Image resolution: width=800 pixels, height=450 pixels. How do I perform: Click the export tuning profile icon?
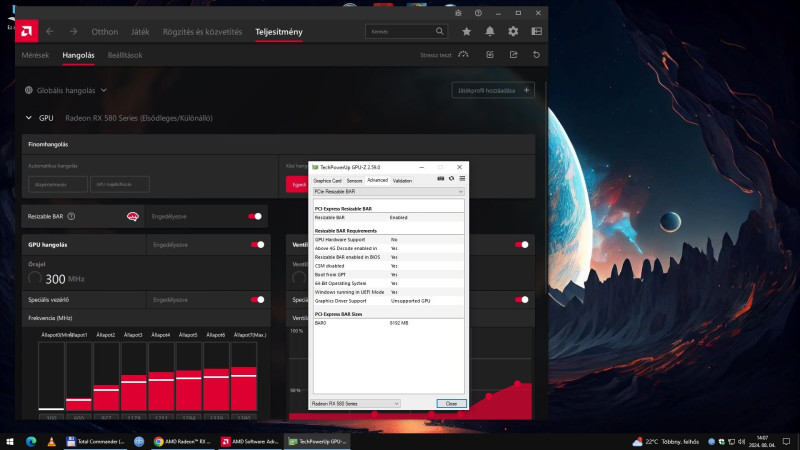click(513, 55)
